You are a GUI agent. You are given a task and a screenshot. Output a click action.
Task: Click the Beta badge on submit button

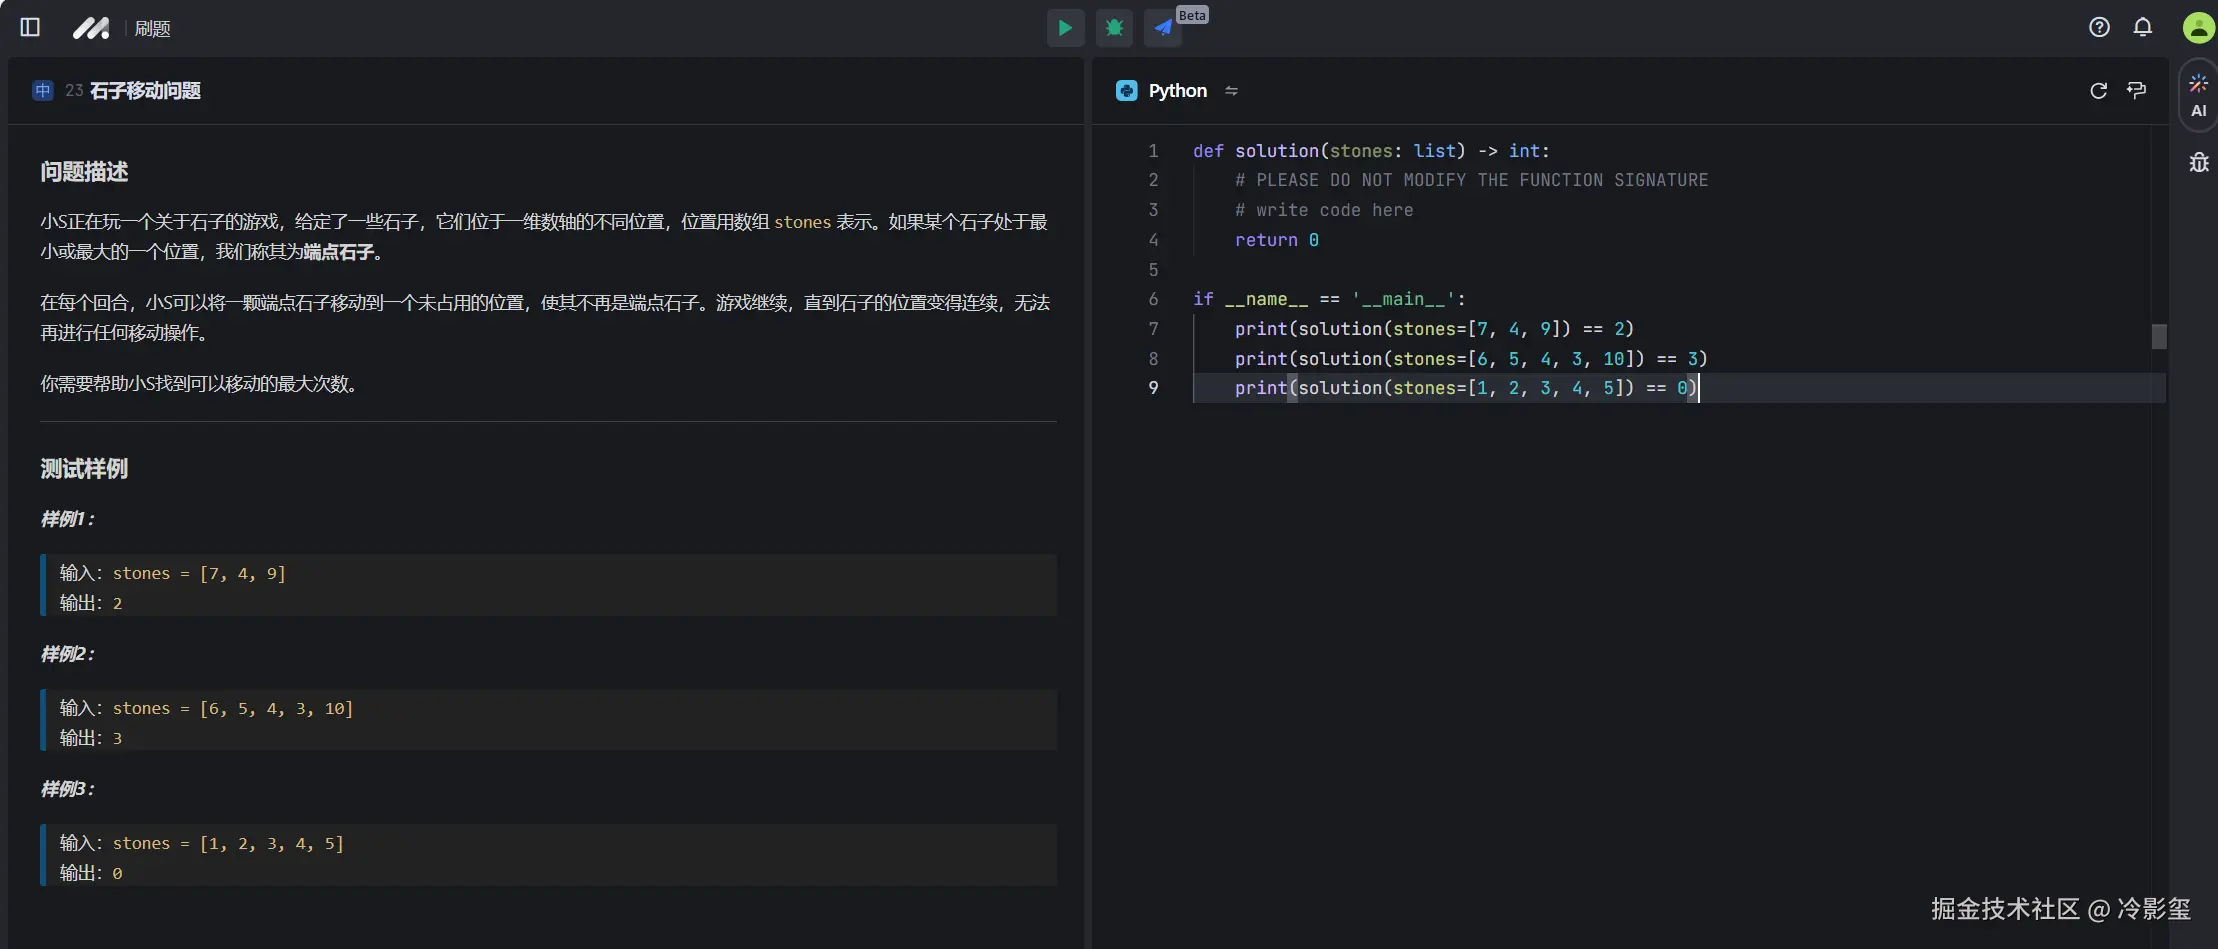(1192, 15)
